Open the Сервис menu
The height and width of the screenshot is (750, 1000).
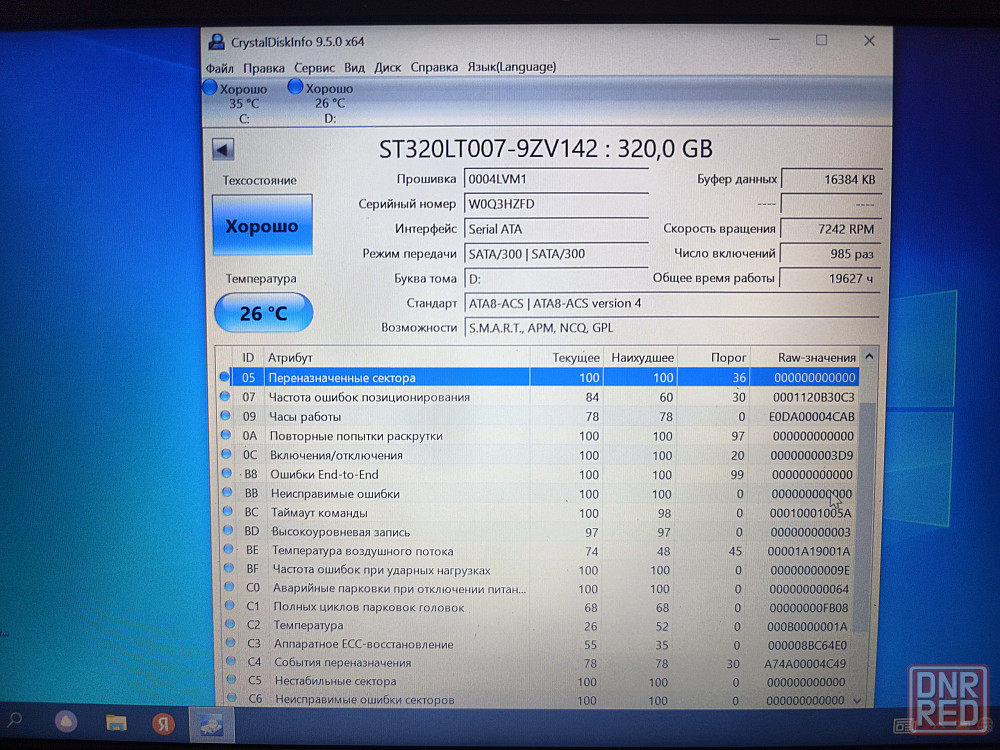(314, 68)
